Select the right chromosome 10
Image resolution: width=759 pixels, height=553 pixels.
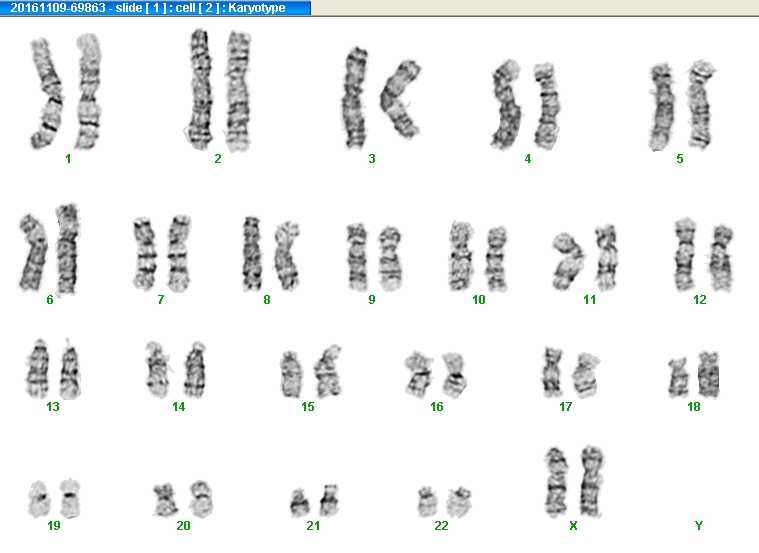[496, 259]
